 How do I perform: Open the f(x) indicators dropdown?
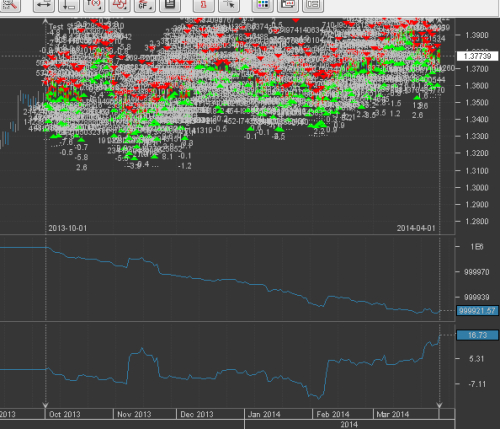[94, 5]
